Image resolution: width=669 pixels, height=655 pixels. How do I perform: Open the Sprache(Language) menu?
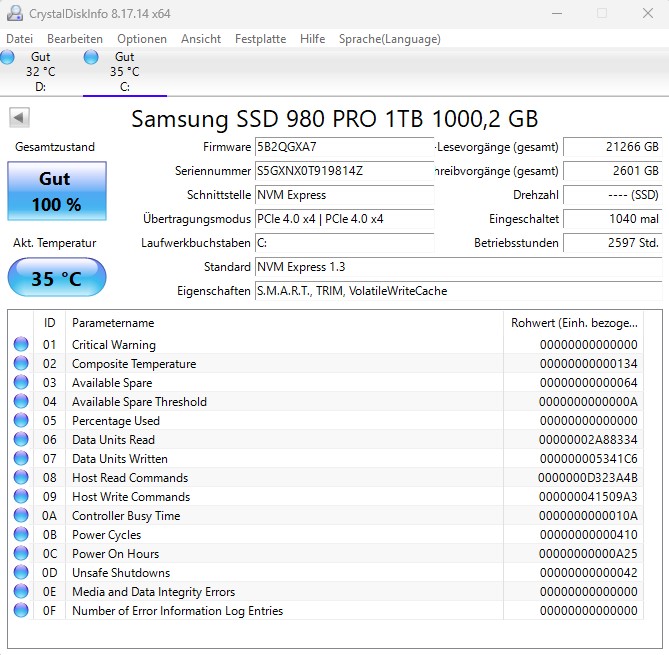(x=390, y=39)
